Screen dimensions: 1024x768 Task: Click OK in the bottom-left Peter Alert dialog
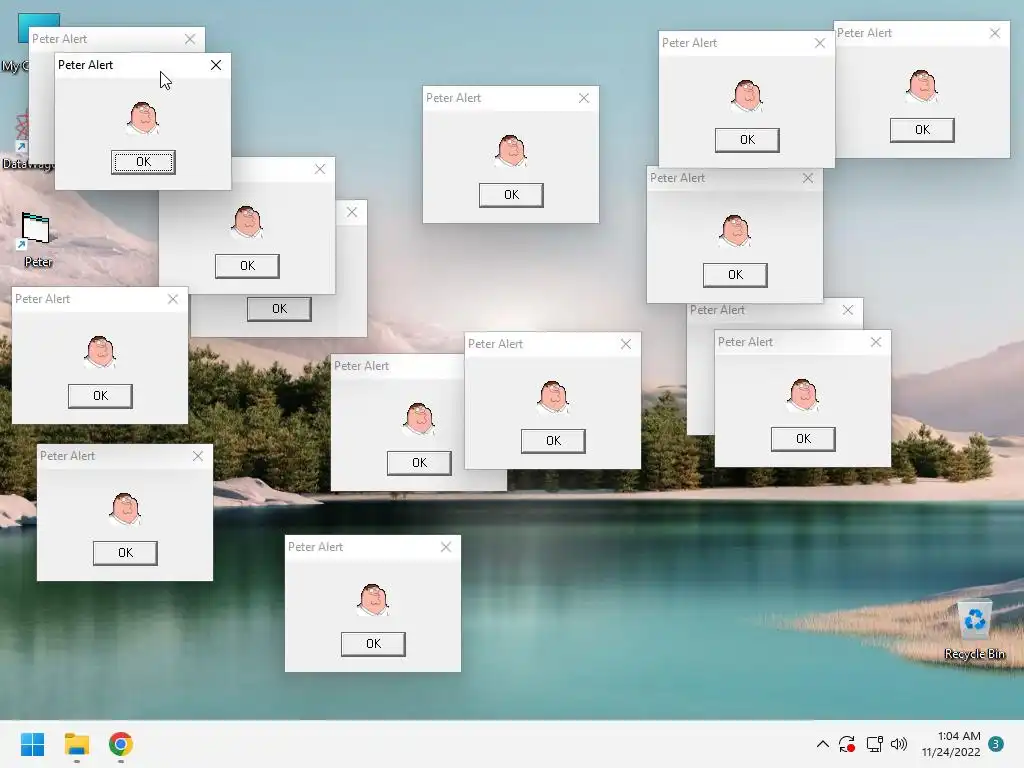coord(125,553)
